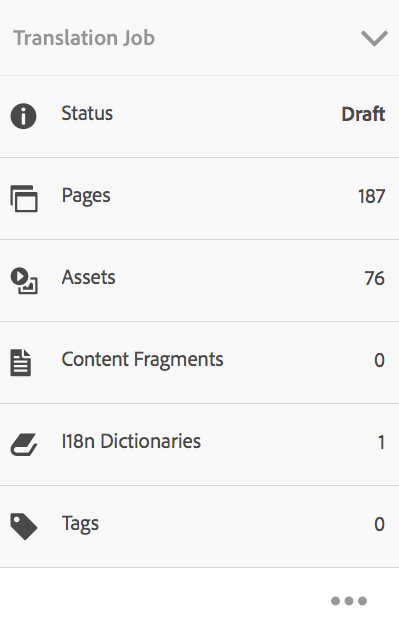This screenshot has width=399, height=627.
Task: Open the Assets row
Action: coord(200,281)
